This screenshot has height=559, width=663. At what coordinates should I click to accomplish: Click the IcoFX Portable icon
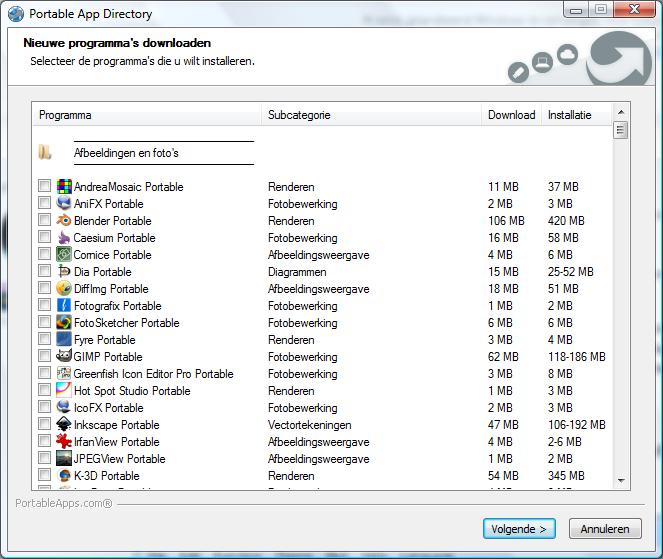click(x=64, y=407)
